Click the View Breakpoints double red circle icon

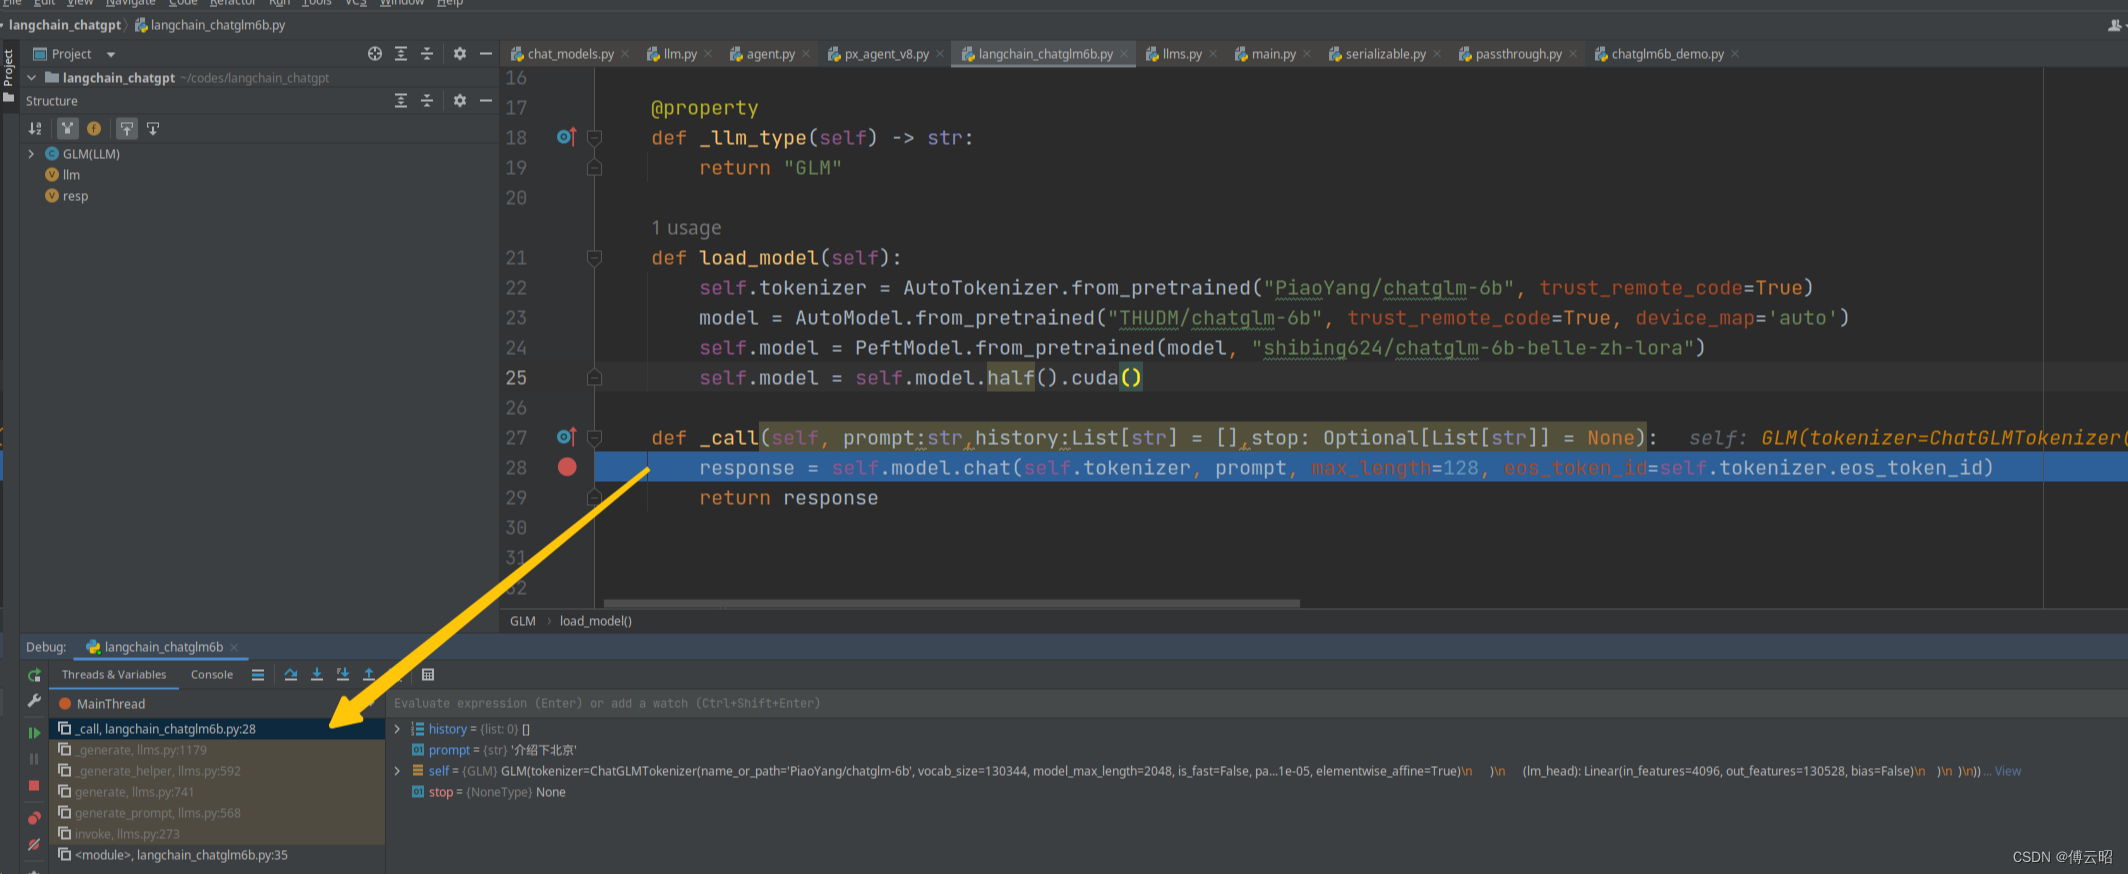(x=34, y=818)
